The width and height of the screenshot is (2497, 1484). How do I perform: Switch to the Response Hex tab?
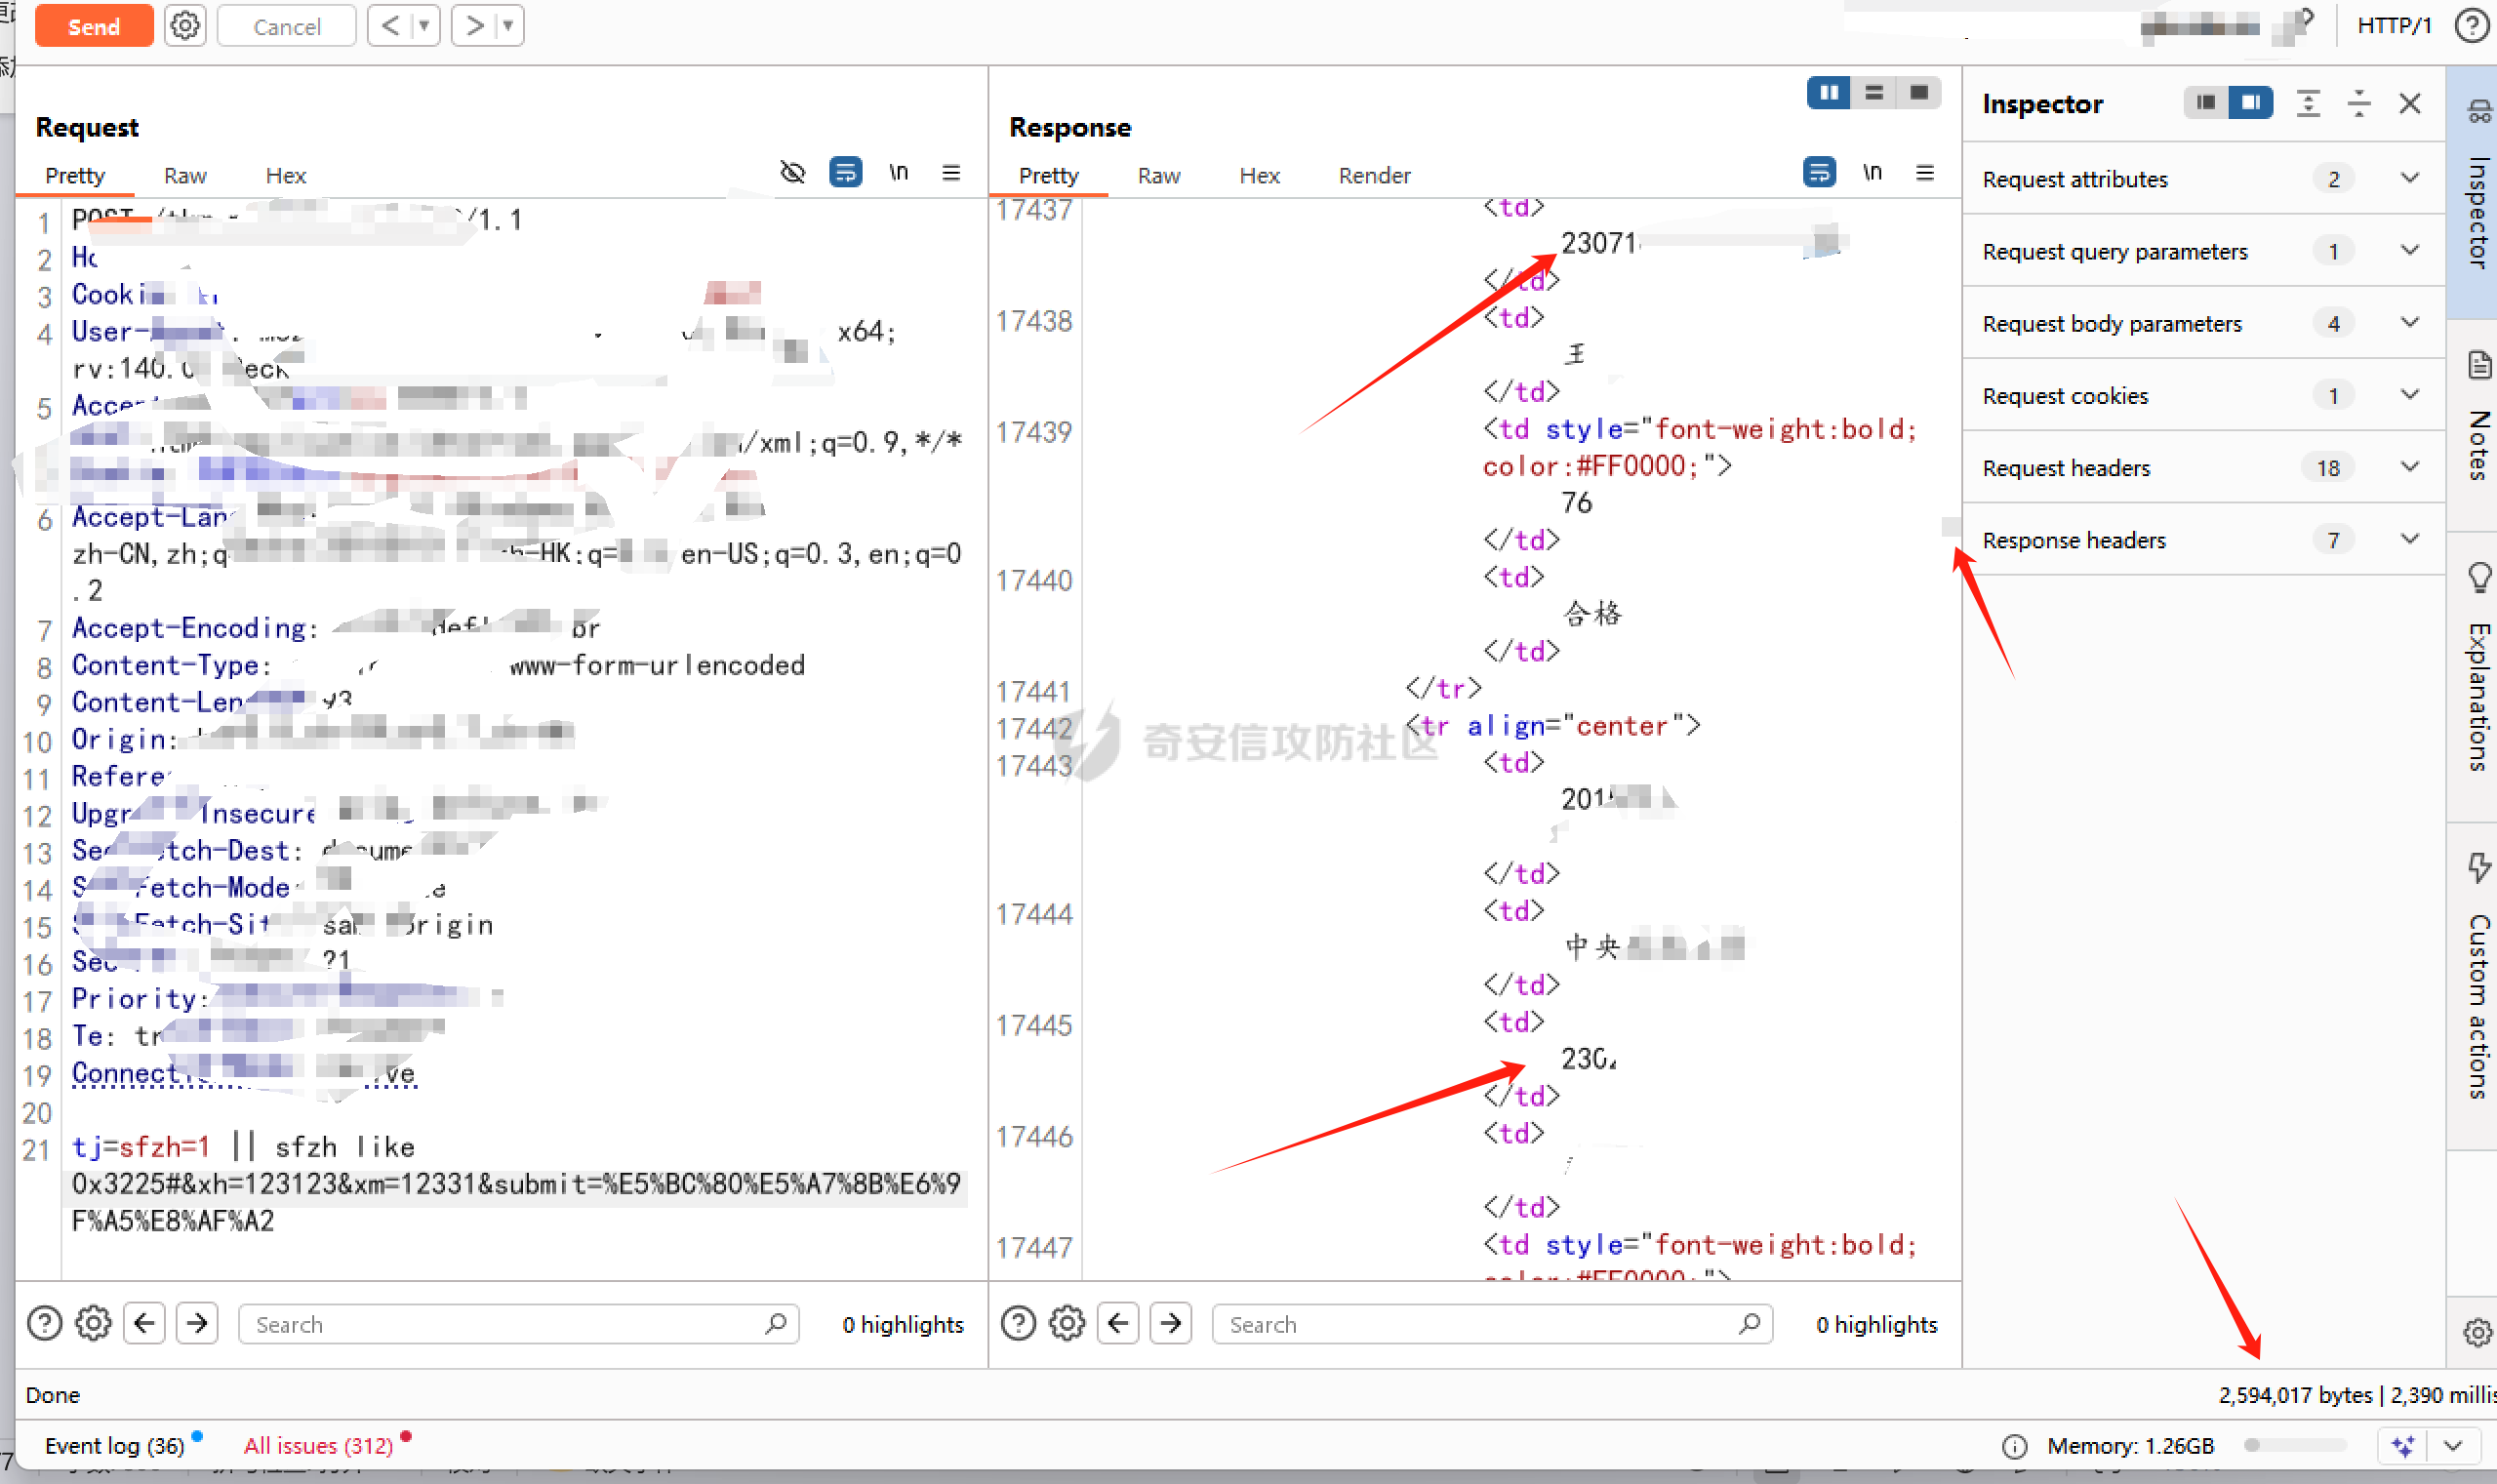coord(1260,175)
